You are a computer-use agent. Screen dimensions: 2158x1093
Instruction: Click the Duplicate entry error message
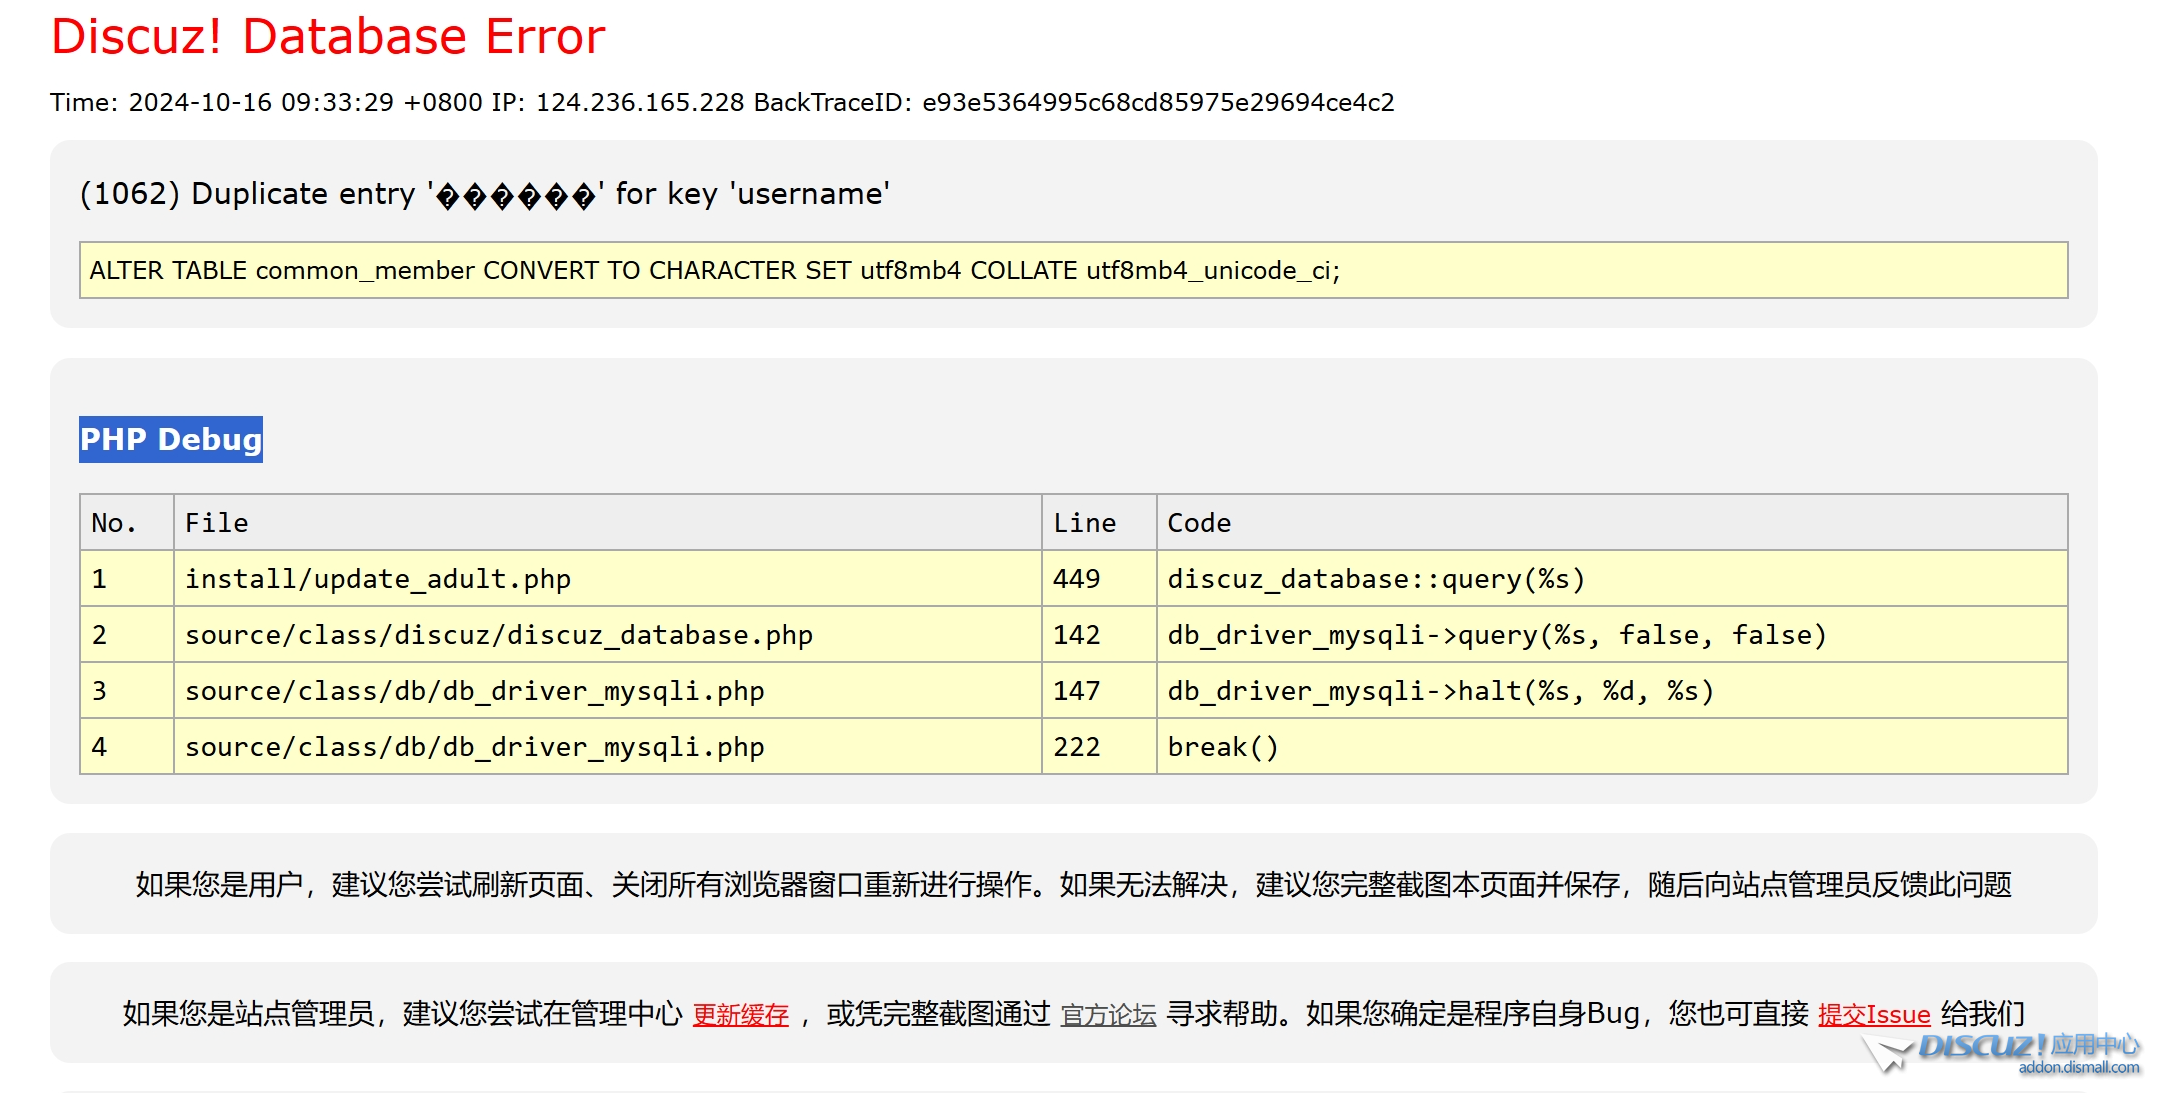click(x=485, y=194)
